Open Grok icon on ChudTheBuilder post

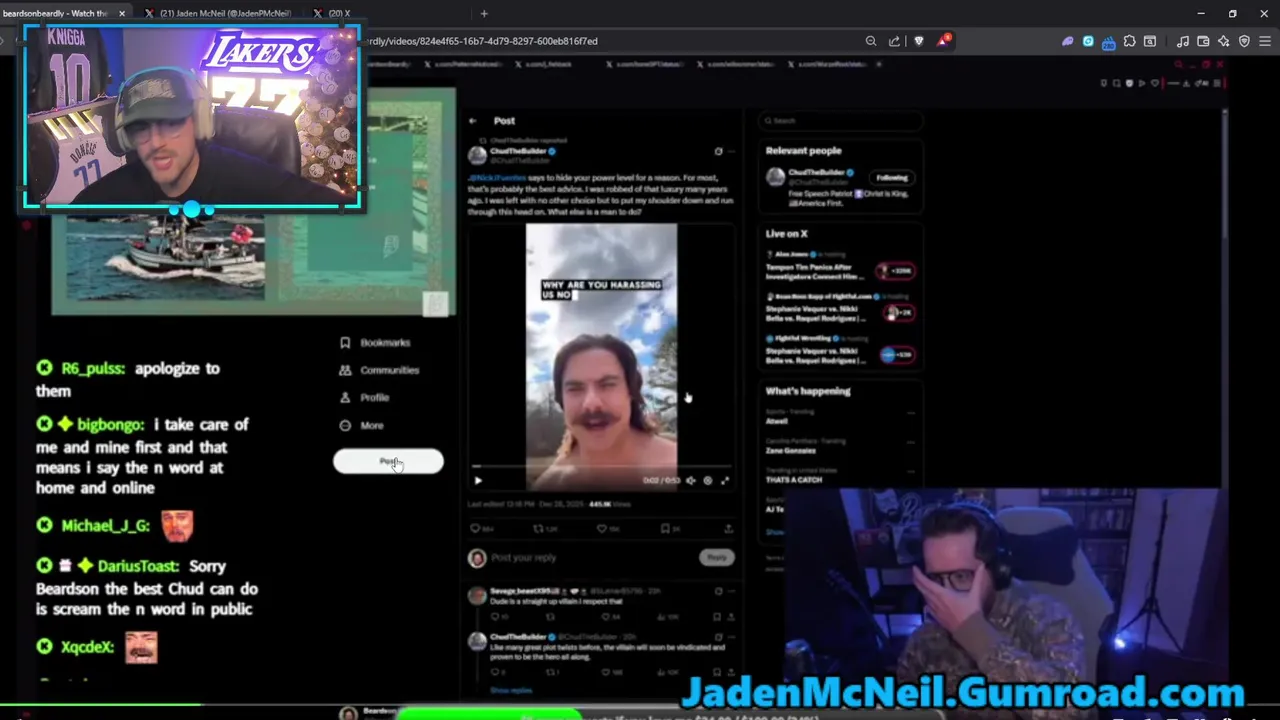tap(718, 152)
